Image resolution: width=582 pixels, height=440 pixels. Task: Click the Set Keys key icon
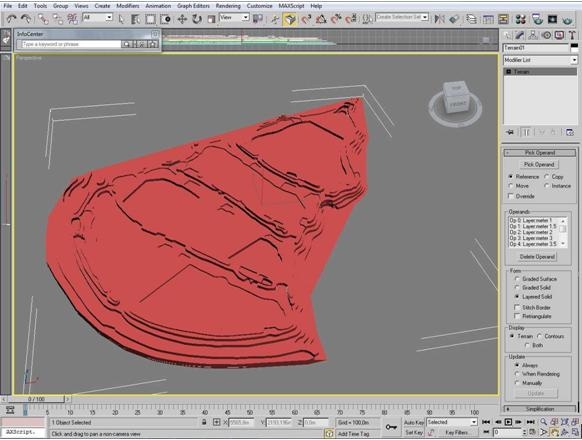(391, 427)
